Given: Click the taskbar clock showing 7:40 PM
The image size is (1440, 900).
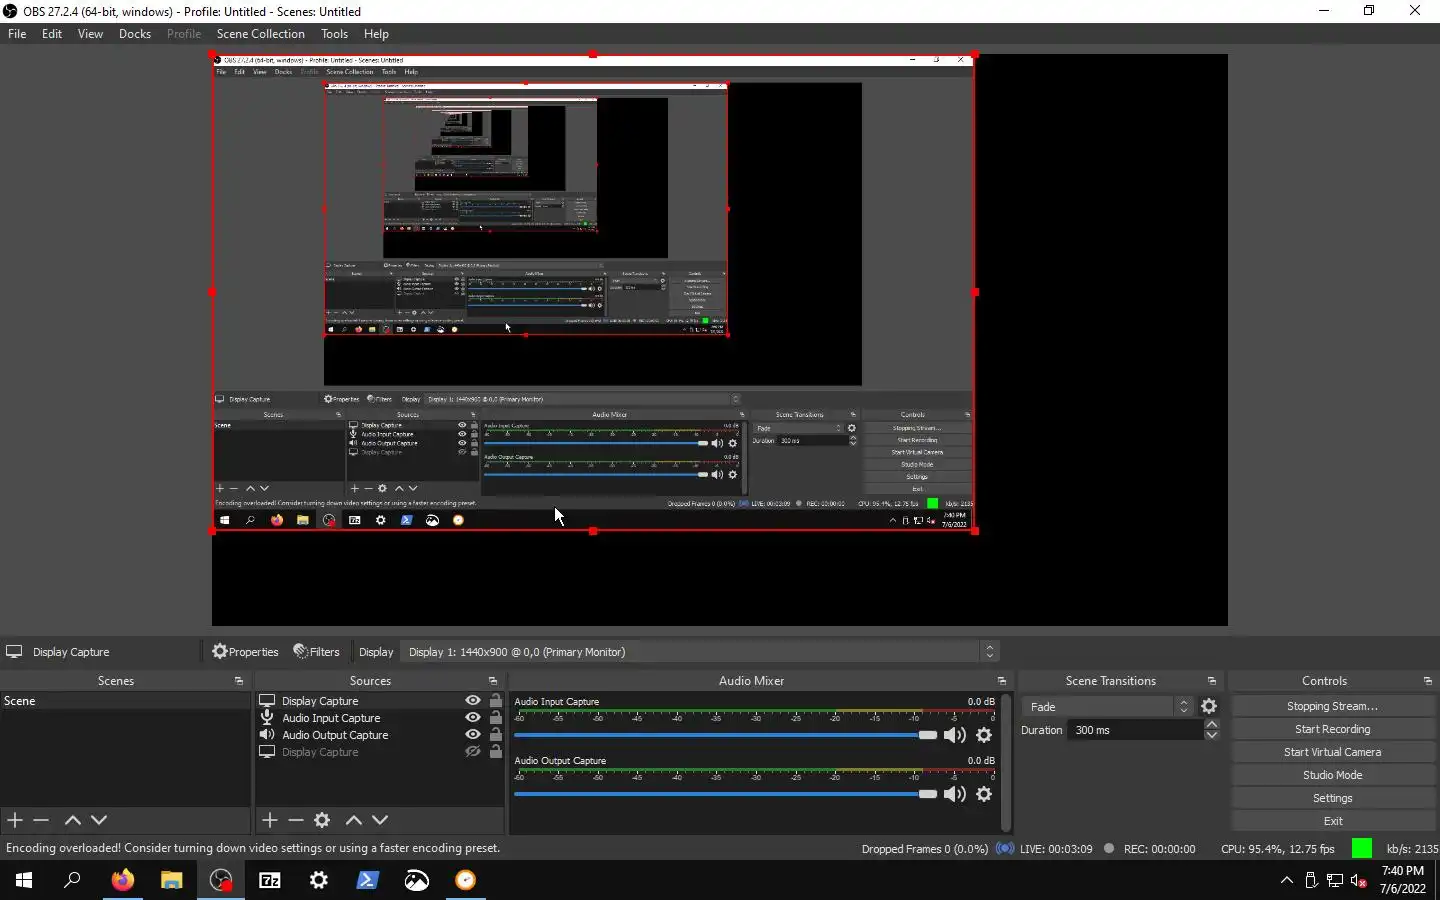Looking at the screenshot, I should 1403,880.
